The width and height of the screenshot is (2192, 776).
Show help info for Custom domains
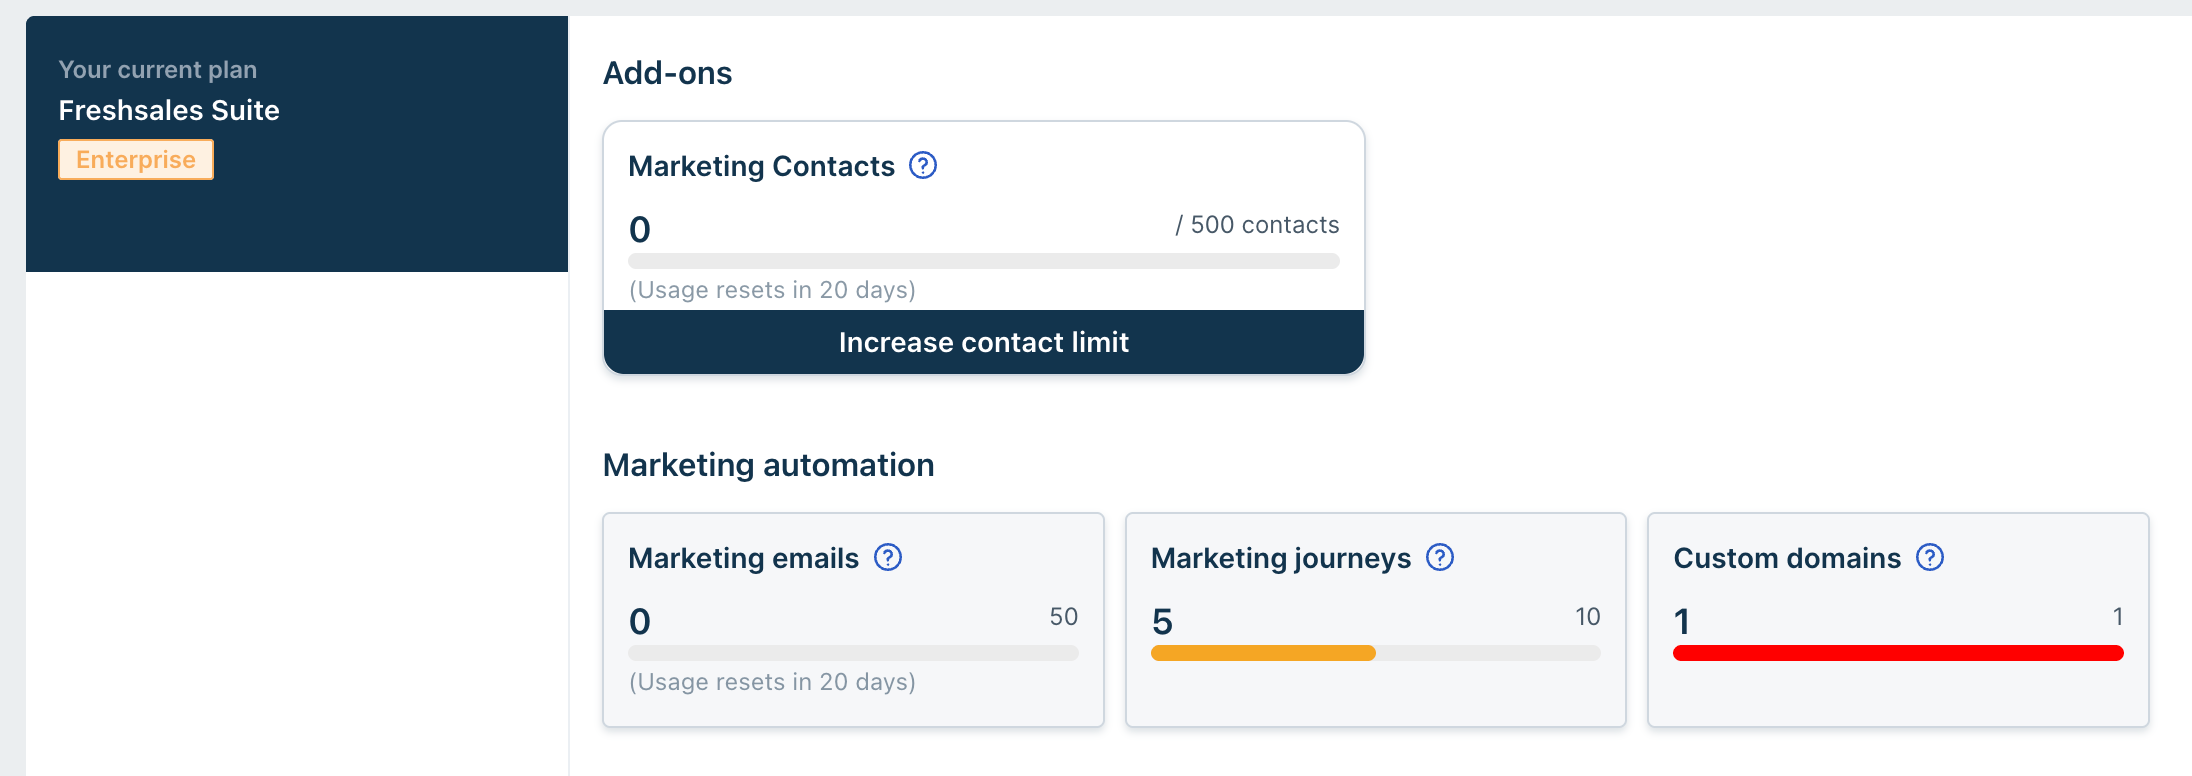pyautogui.click(x=1929, y=557)
